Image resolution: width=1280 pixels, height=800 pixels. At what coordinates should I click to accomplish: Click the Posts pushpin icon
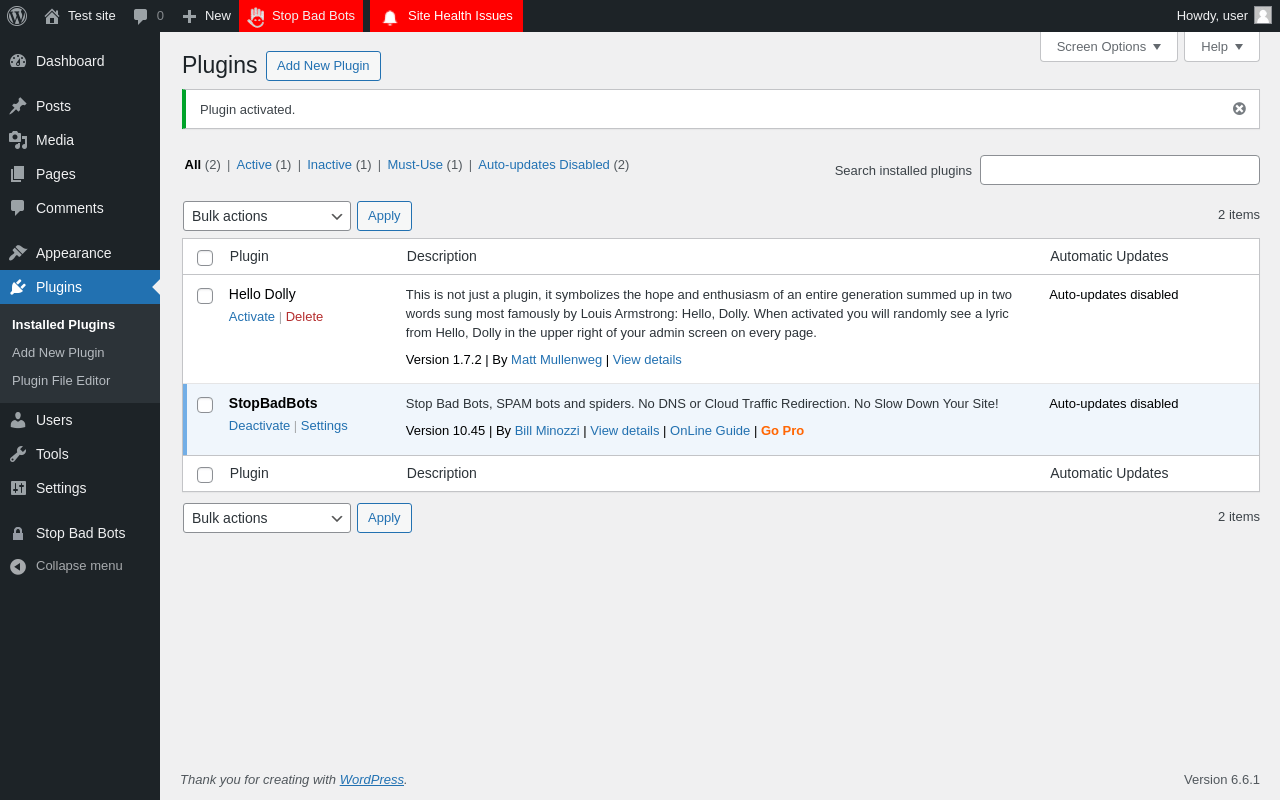(18, 106)
